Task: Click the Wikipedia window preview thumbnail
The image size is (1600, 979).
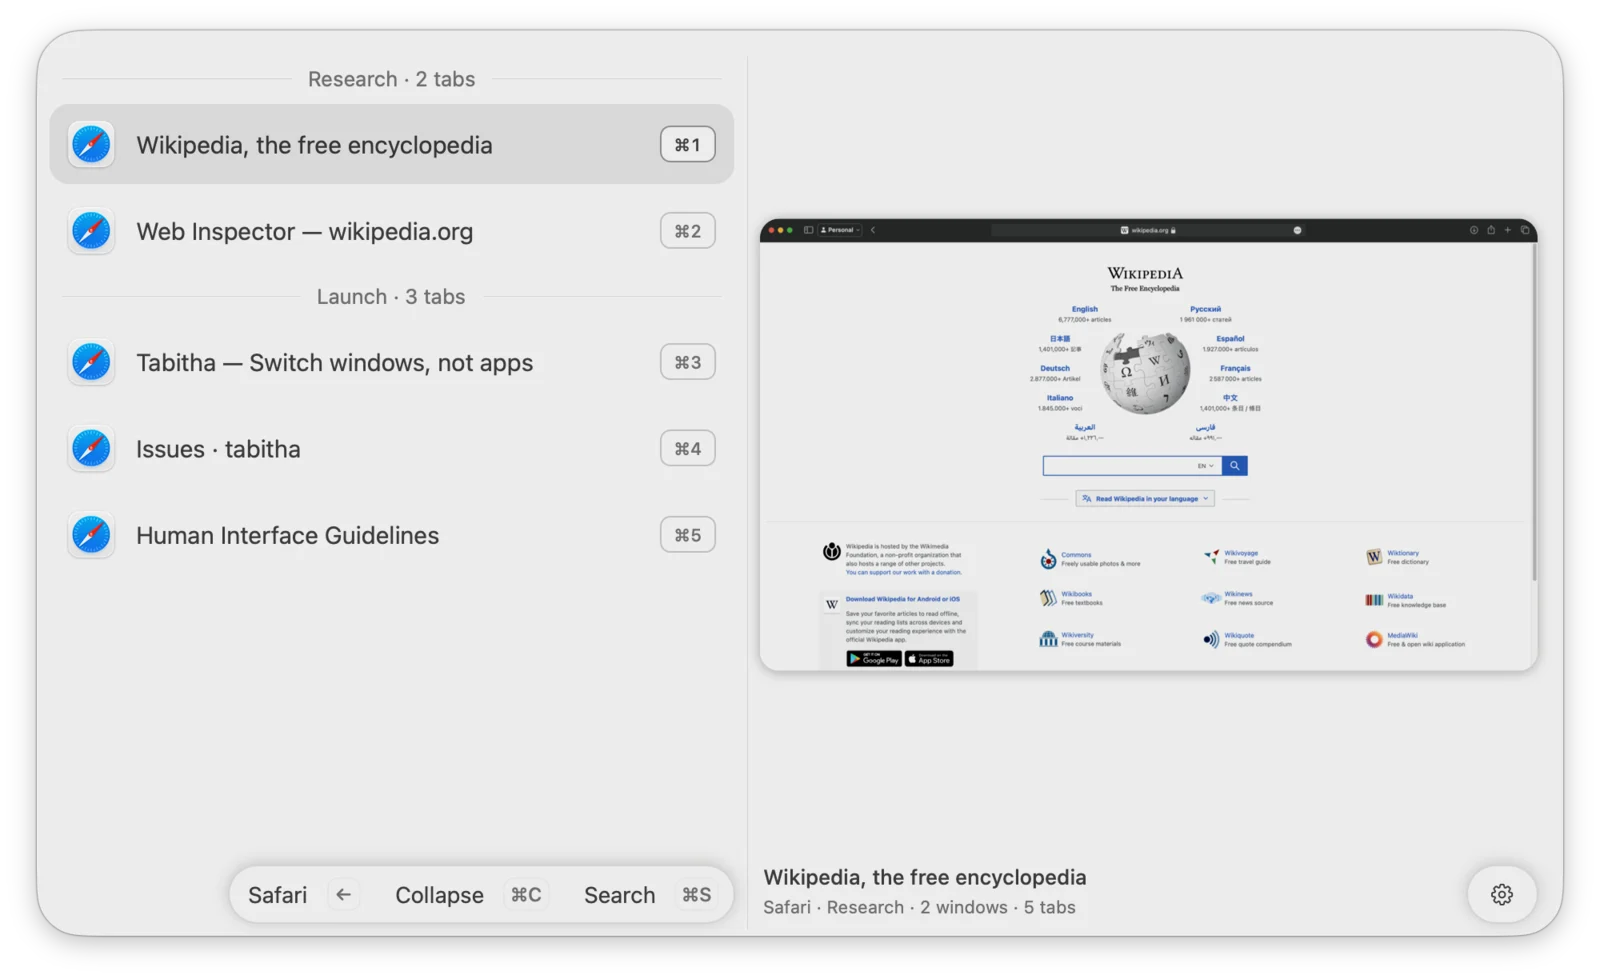Action: [1148, 445]
